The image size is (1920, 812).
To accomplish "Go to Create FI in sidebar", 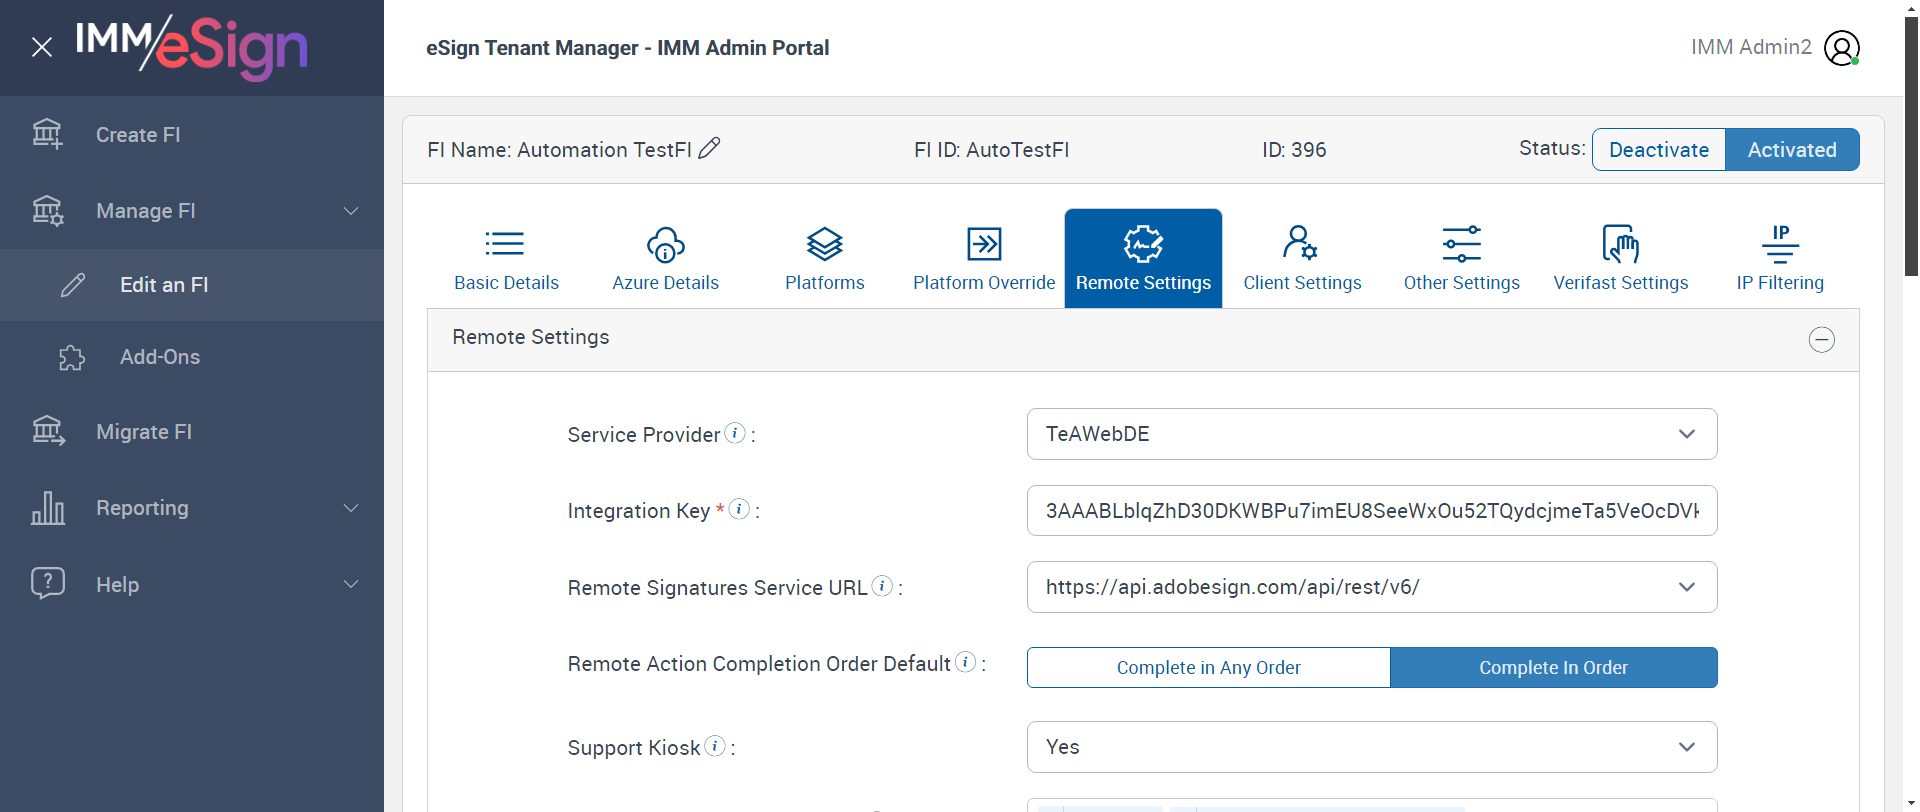I will [138, 135].
